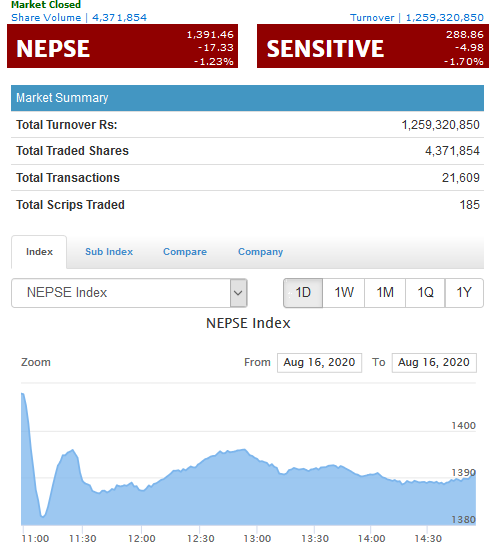Click the Total Traded Shares label
Viewport: 490px width, 552px height.
click(73, 151)
